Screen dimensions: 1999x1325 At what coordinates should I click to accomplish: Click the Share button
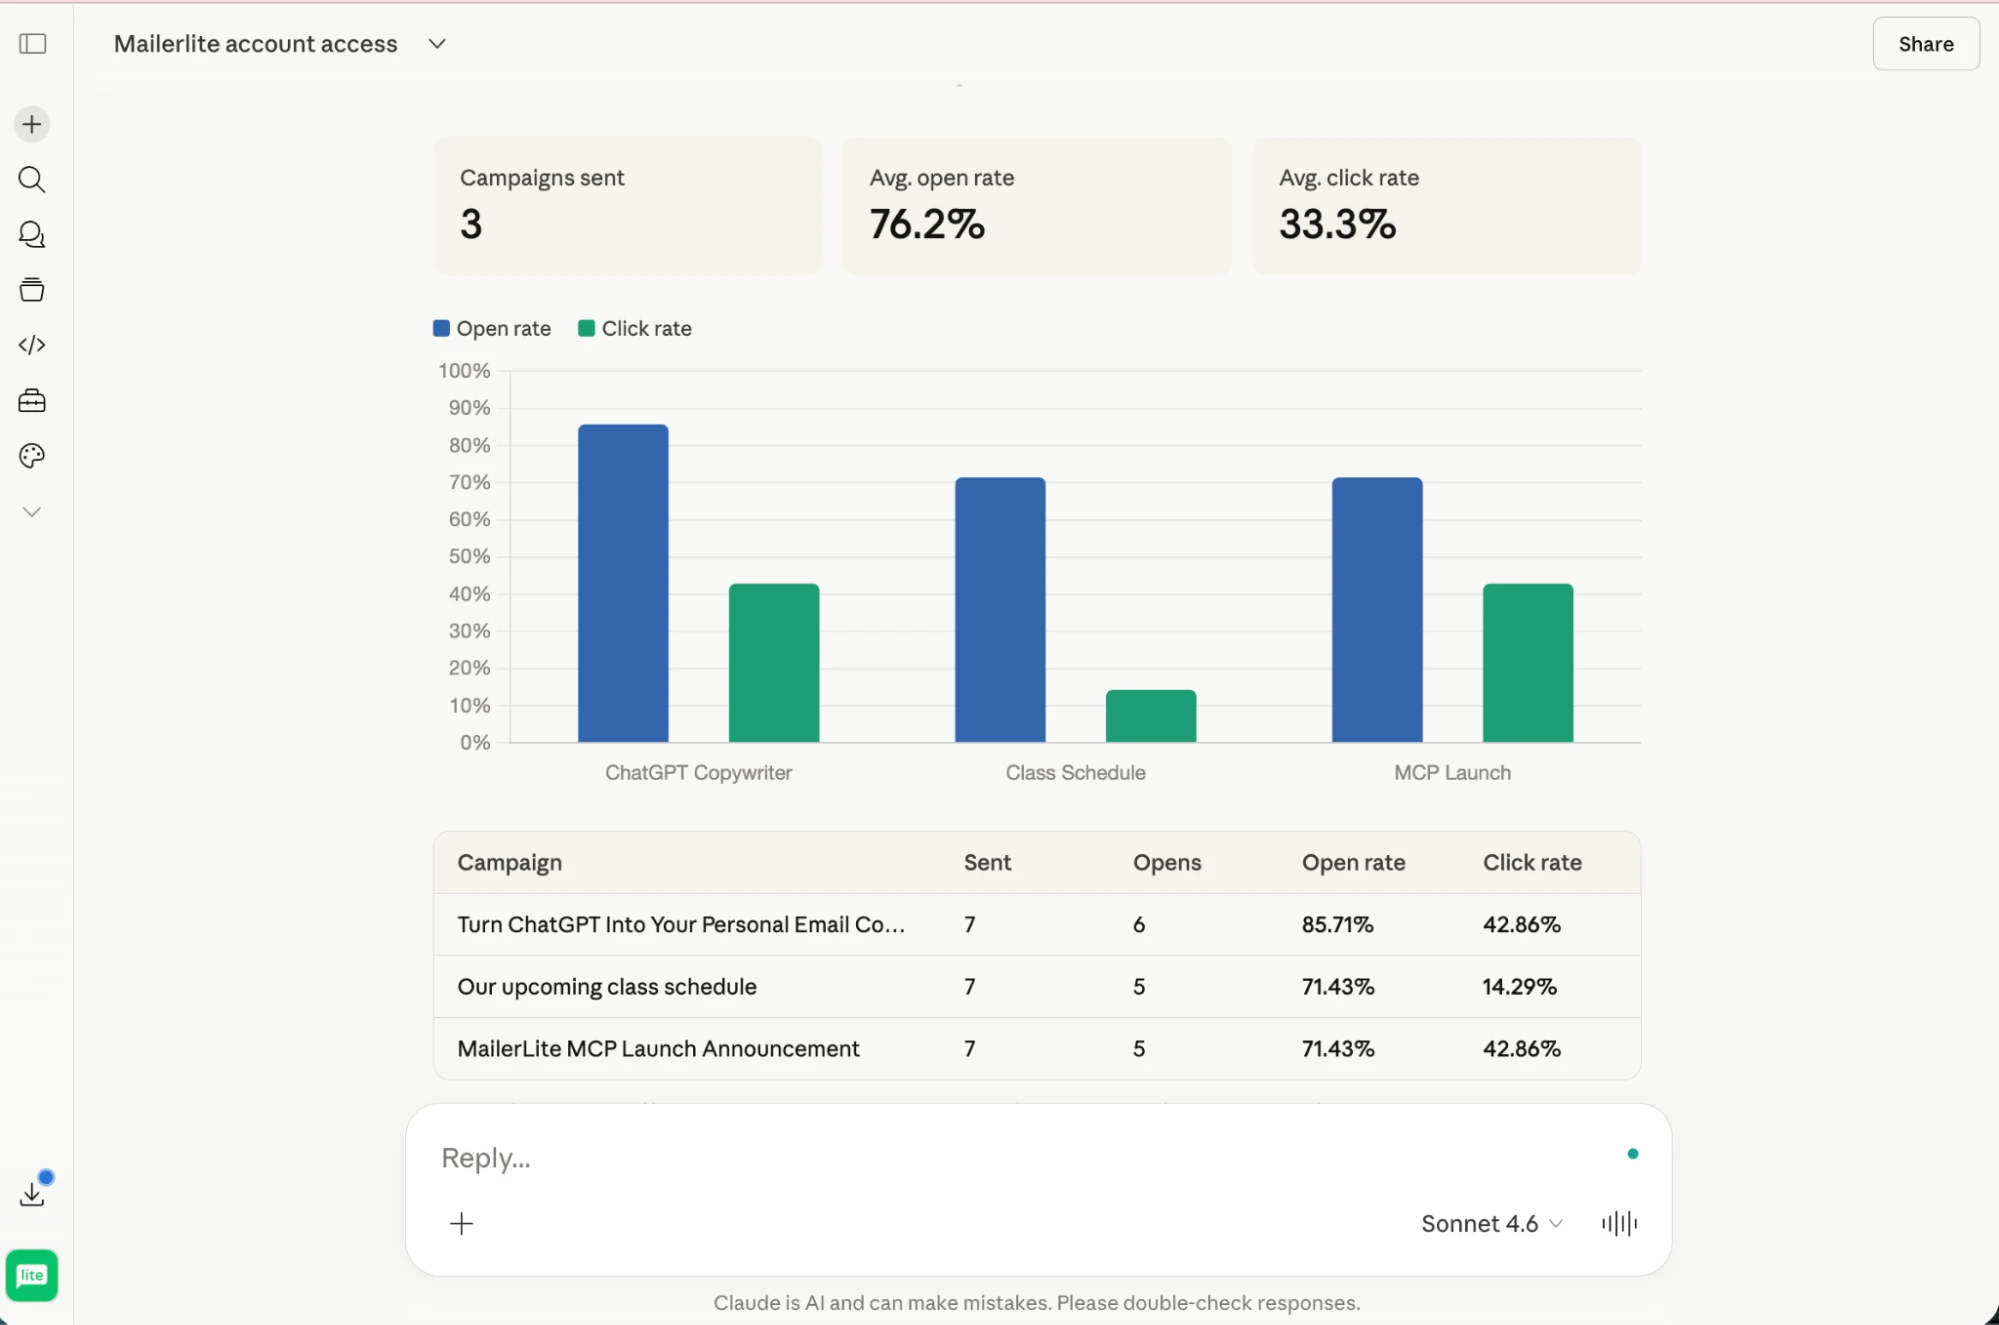1926,44
